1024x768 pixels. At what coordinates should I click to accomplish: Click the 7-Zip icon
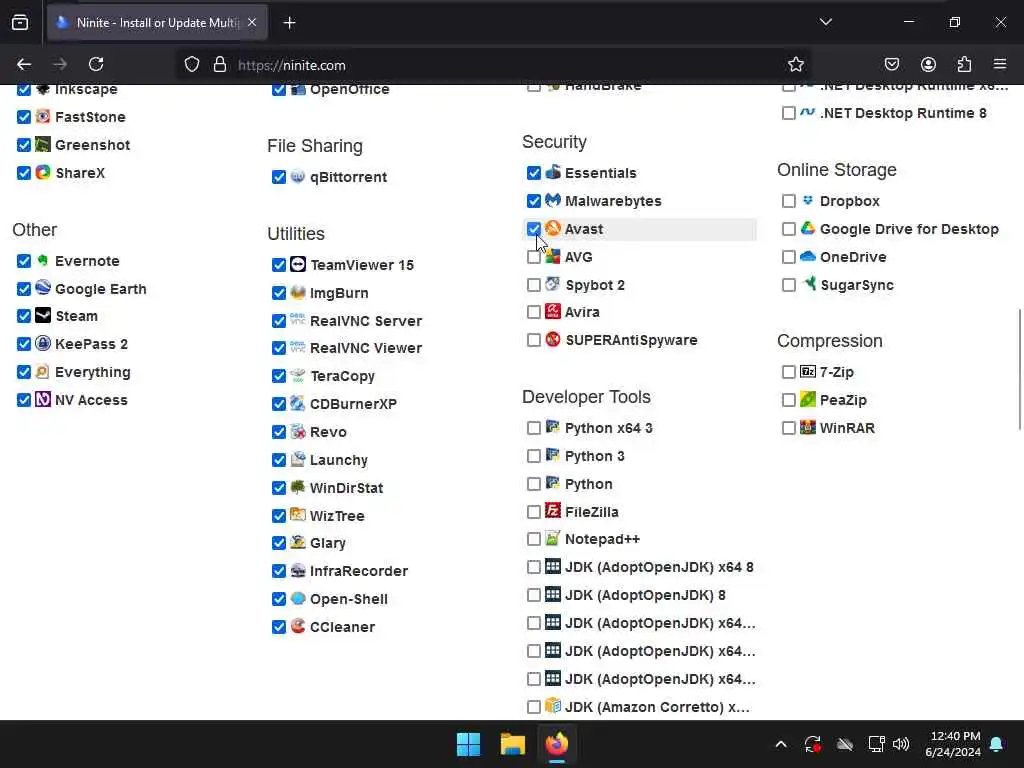(x=808, y=371)
